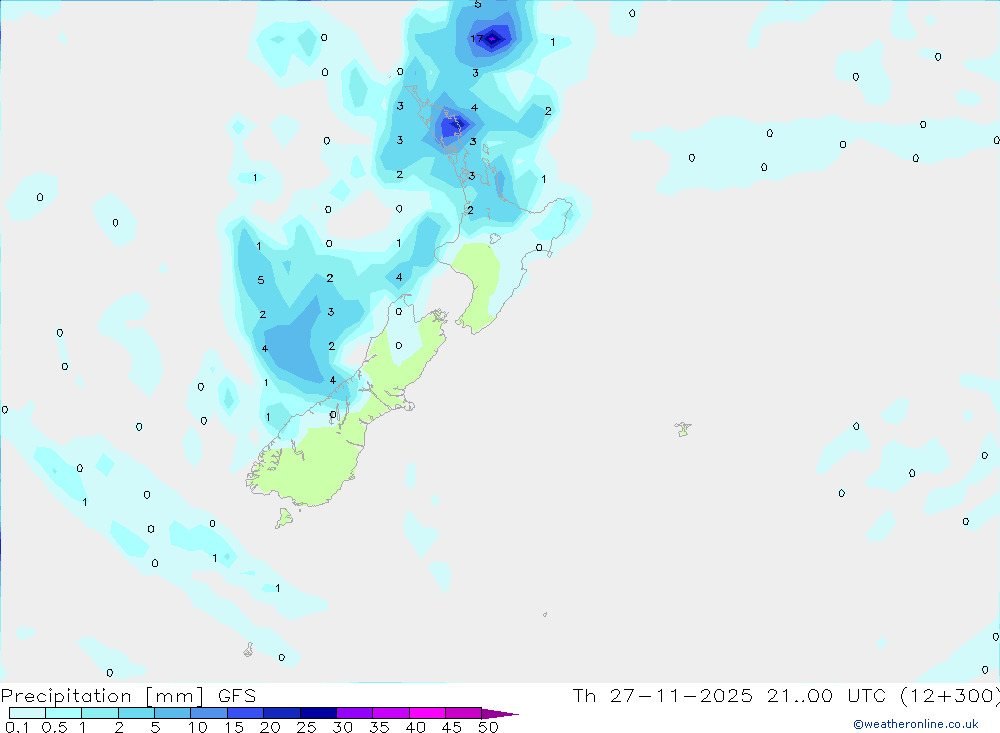The width and height of the screenshot is (1000, 733).
Task: Click the Chatham Islands on the map
Action: [683, 429]
